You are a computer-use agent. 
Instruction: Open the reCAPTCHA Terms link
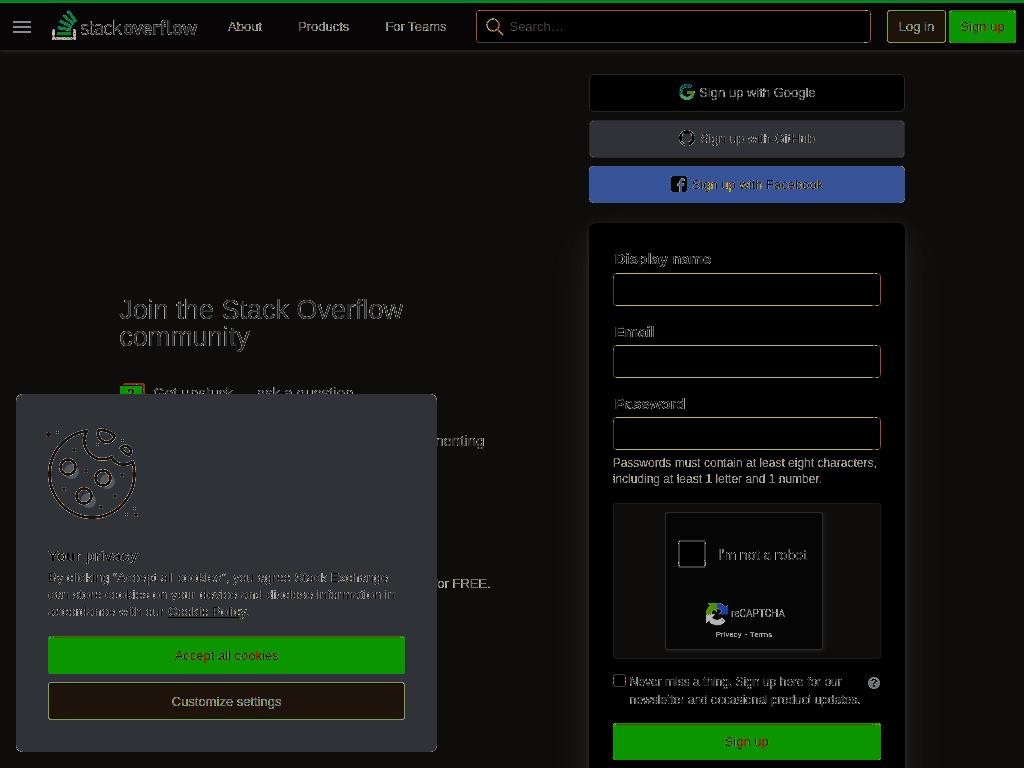[761, 635]
